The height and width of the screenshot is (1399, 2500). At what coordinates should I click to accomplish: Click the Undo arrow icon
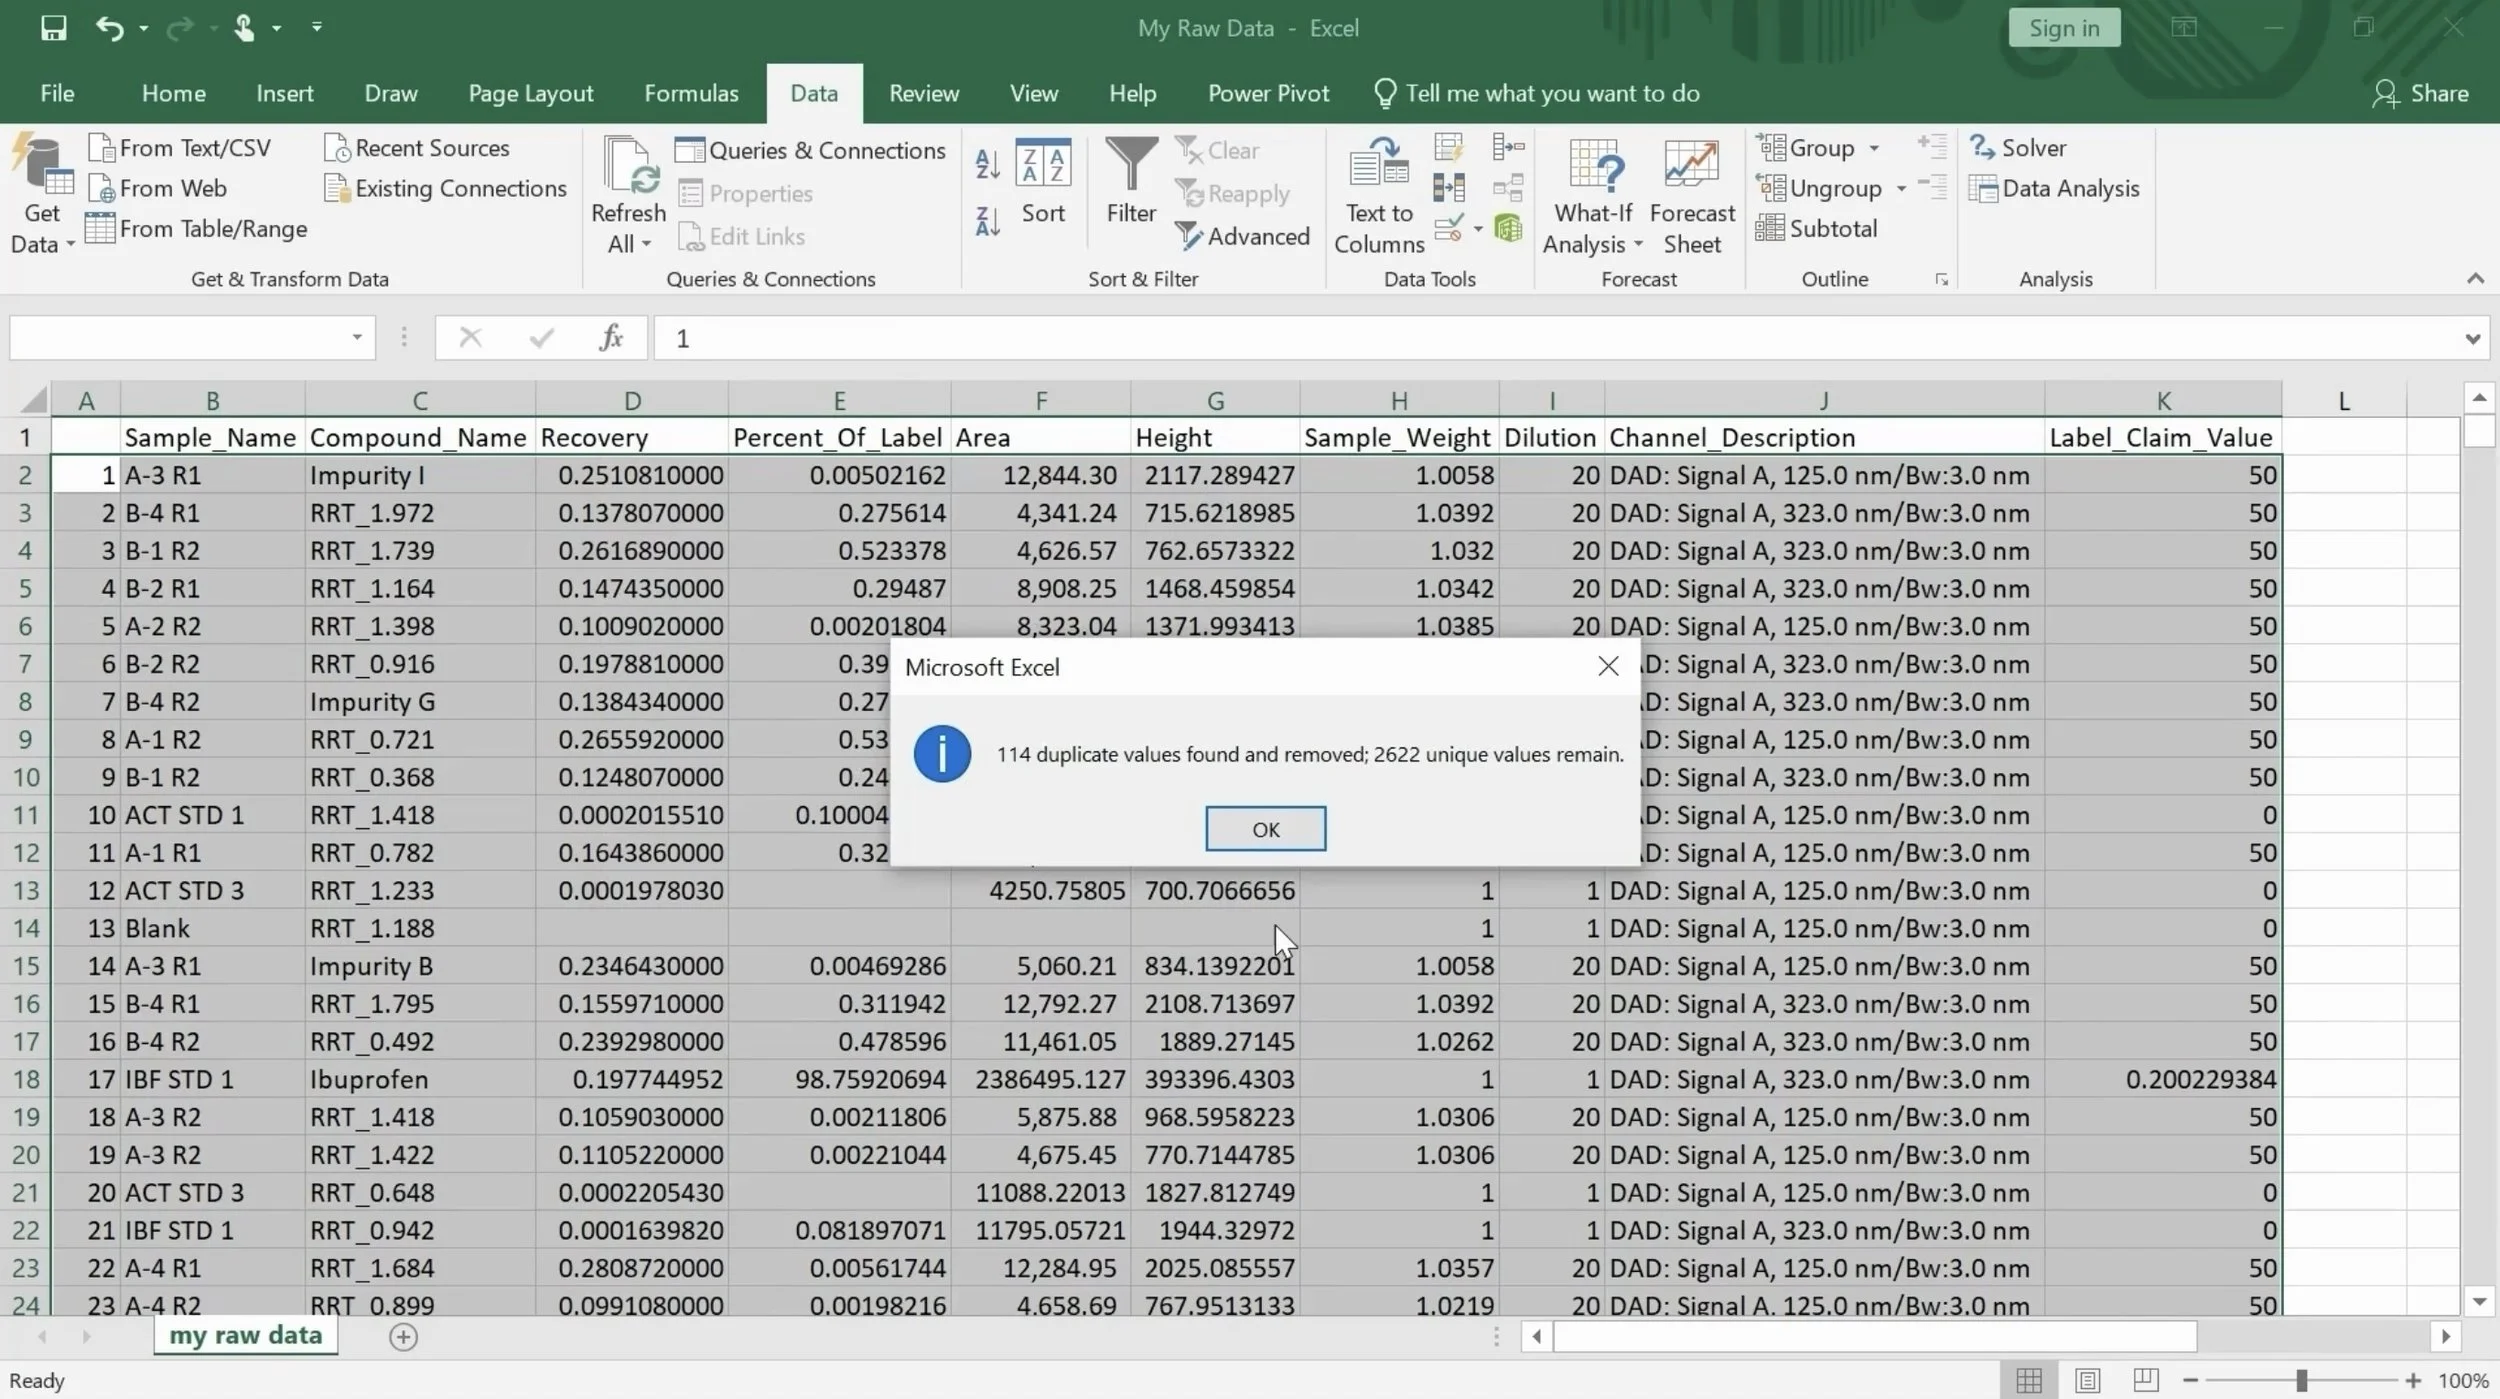(x=108, y=28)
